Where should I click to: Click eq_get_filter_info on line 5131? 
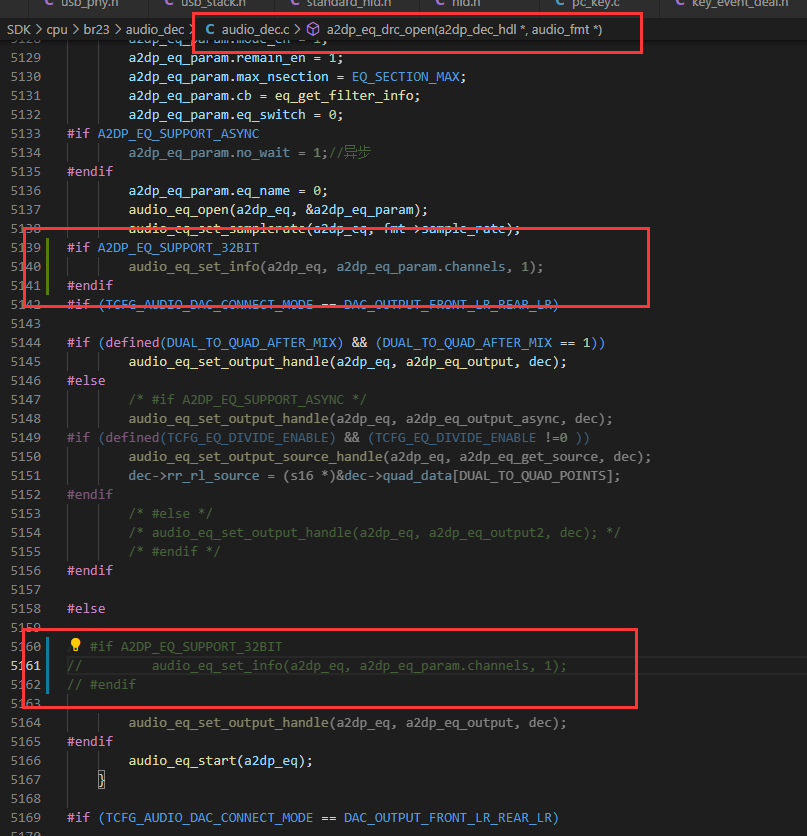(x=344, y=95)
